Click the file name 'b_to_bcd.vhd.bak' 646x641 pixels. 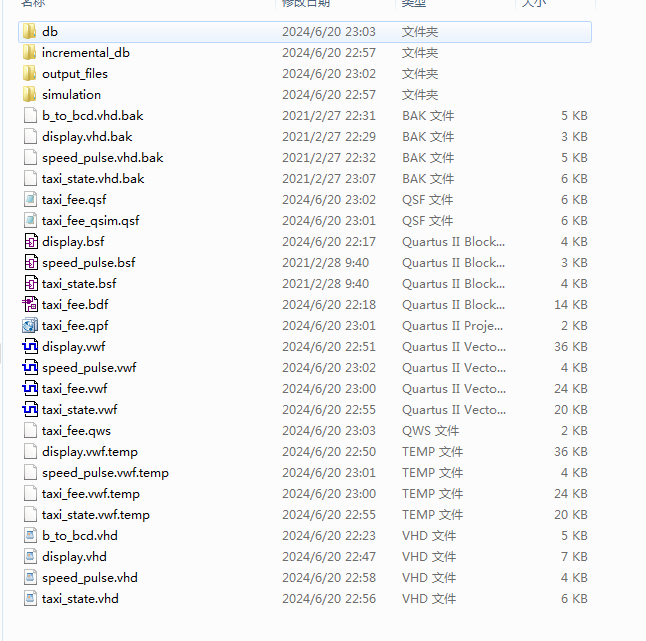92,116
